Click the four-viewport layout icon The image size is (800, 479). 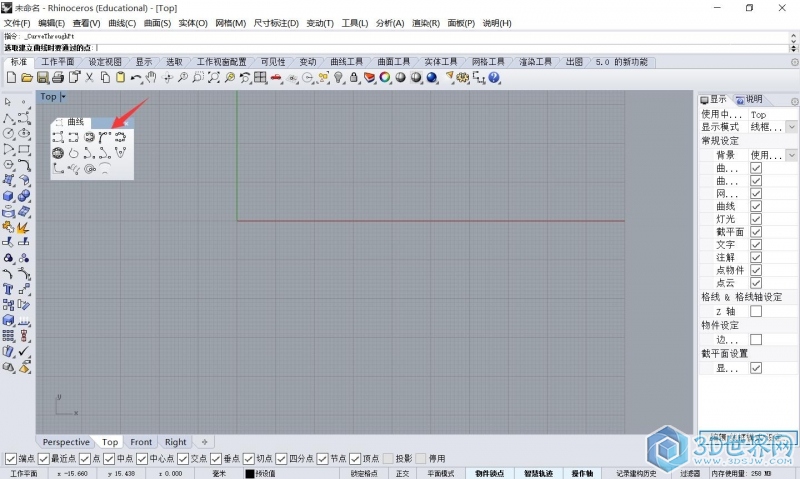coord(260,78)
